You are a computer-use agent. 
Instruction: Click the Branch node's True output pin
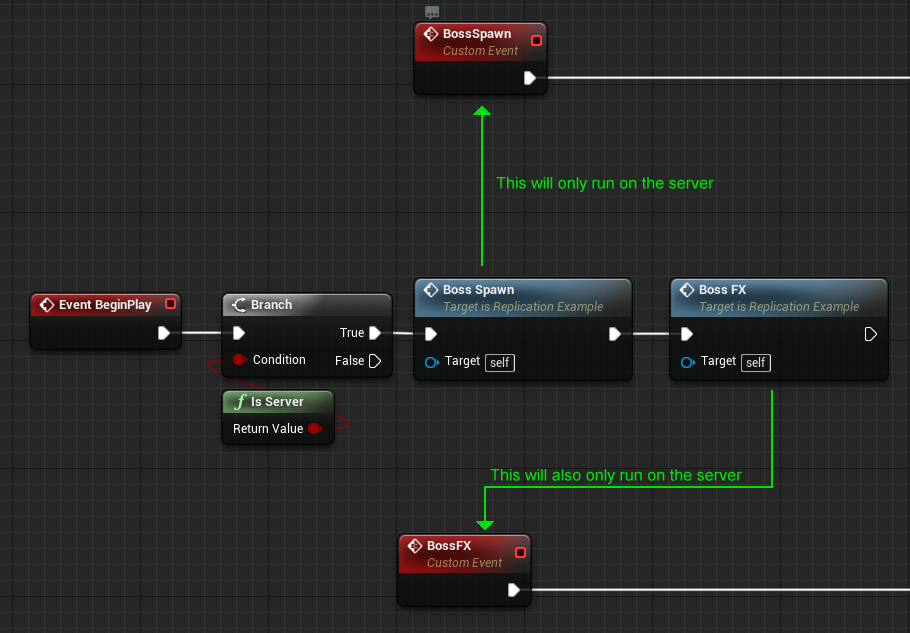tap(374, 333)
